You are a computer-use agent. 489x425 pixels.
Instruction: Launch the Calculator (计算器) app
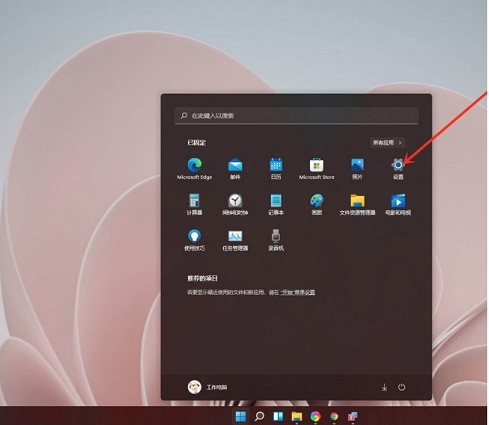pos(194,204)
